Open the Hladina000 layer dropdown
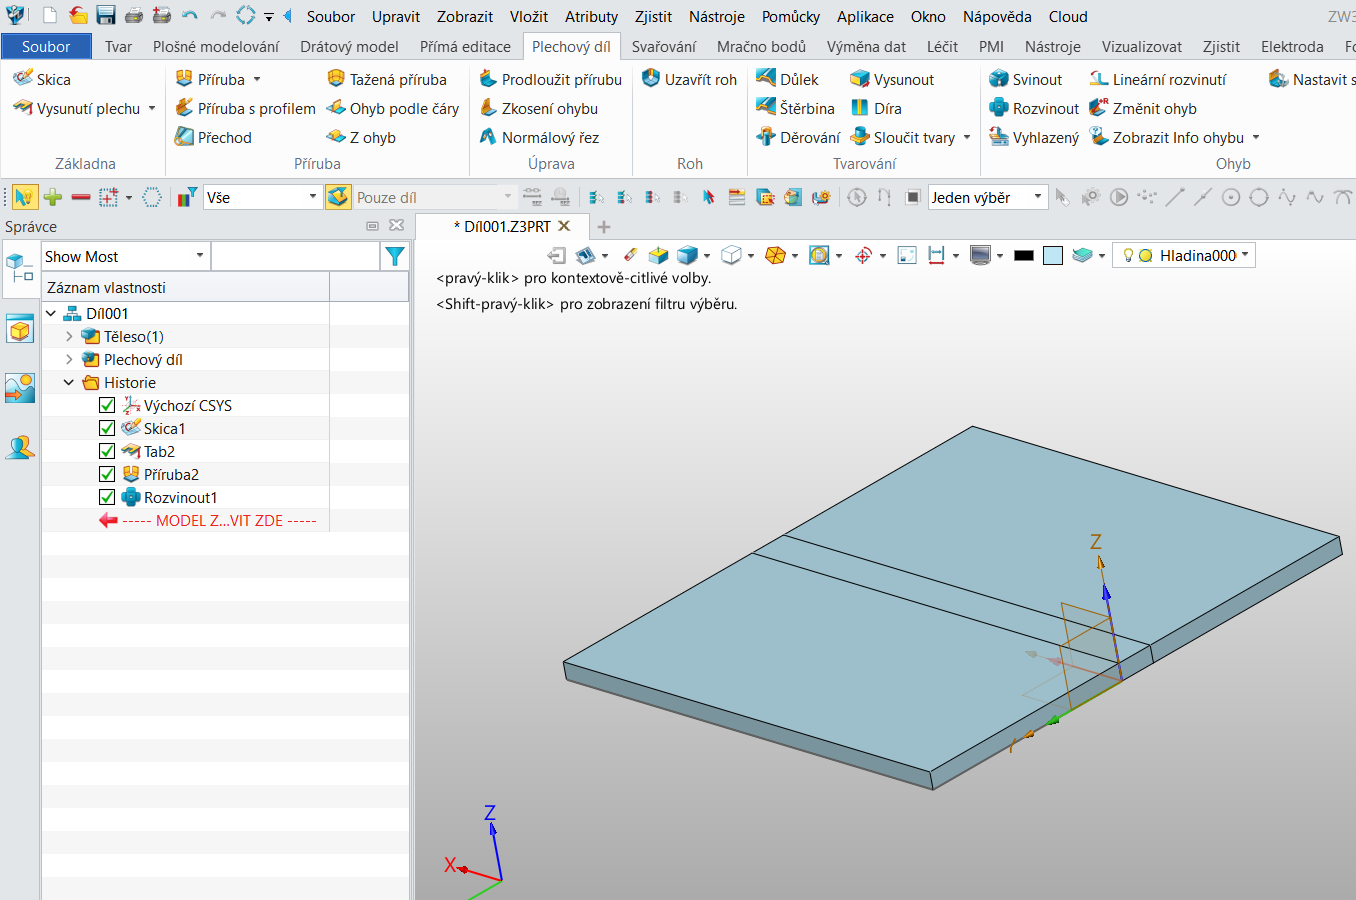1356x900 pixels. [x=1185, y=255]
